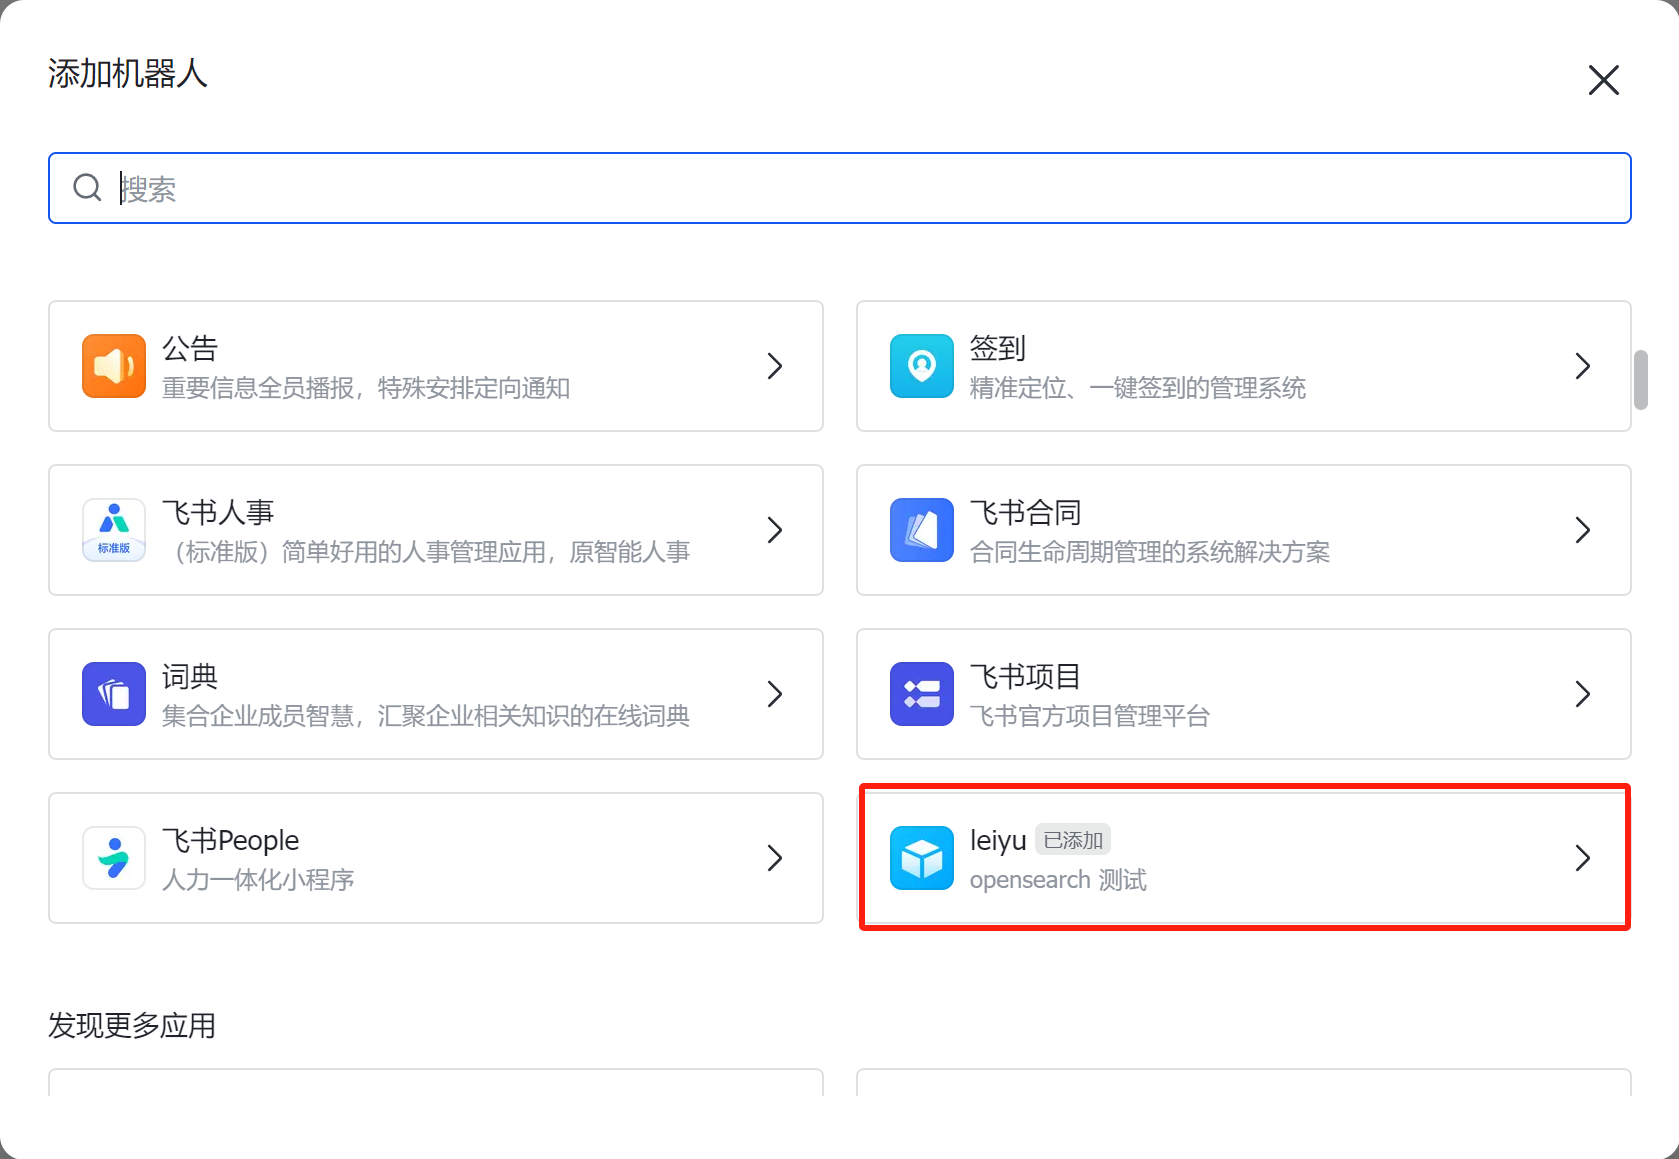Viewport: 1679px width, 1159px height.
Task: Click the search magnifier icon
Action: (88, 187)
